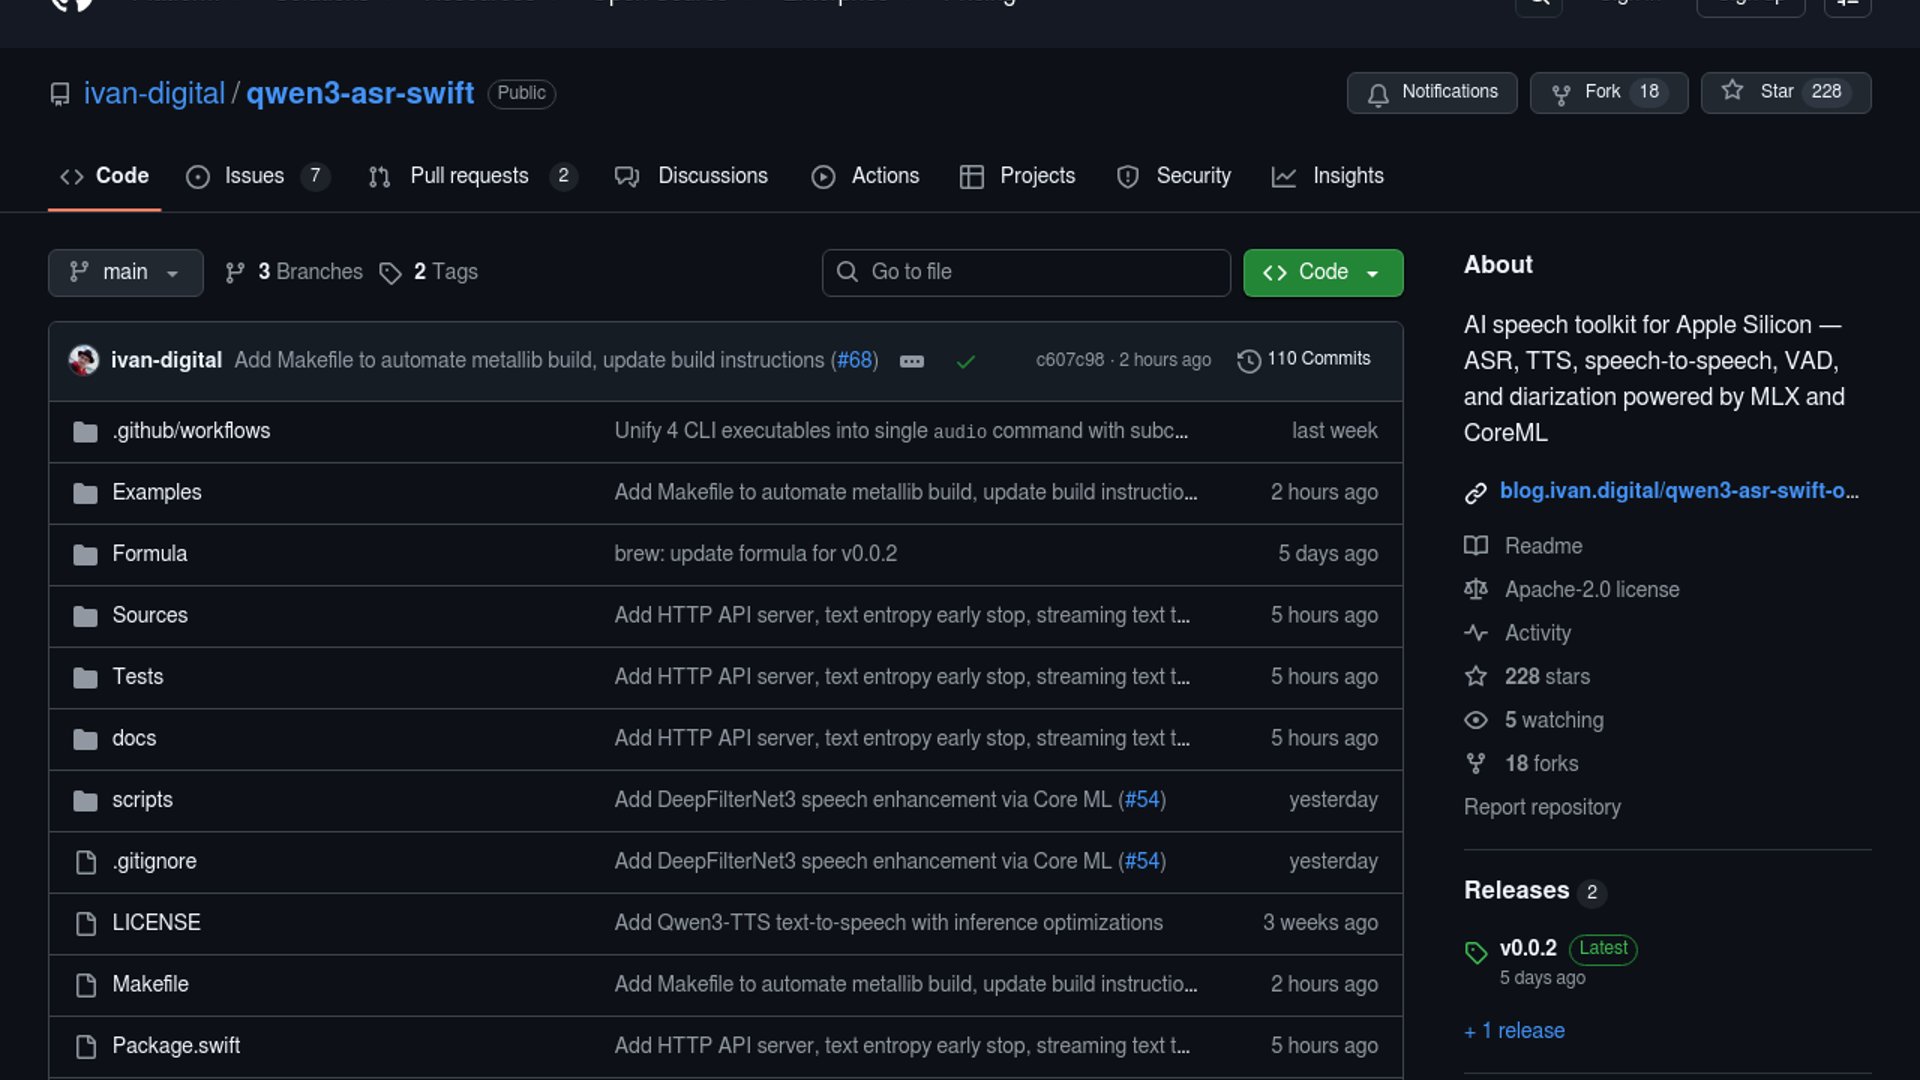1920x1080 pixels.
Task: Open blog.ivan.digital website link
Action: point(1678,491)
